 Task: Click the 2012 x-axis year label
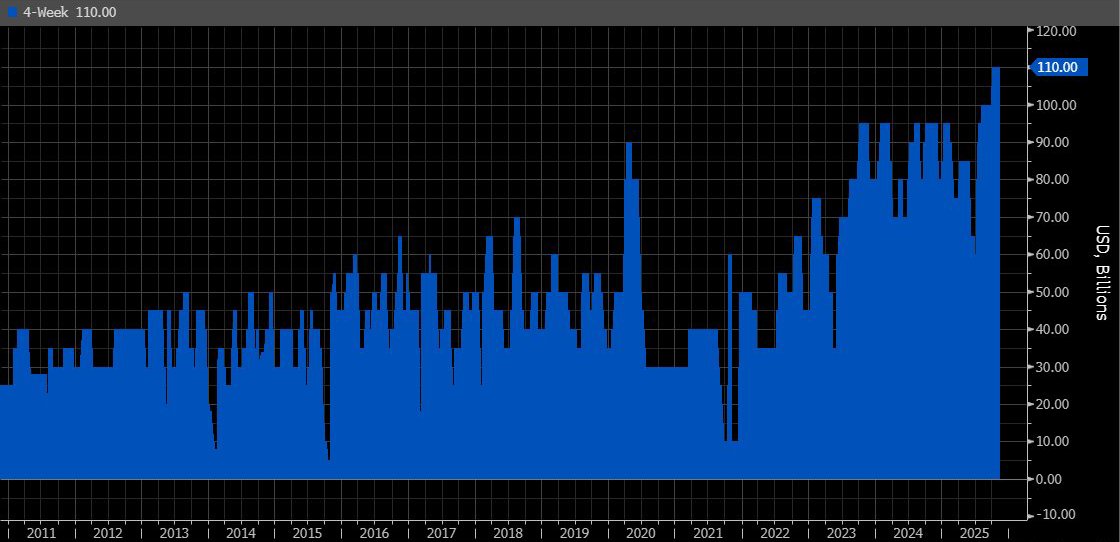coord(108,533)
